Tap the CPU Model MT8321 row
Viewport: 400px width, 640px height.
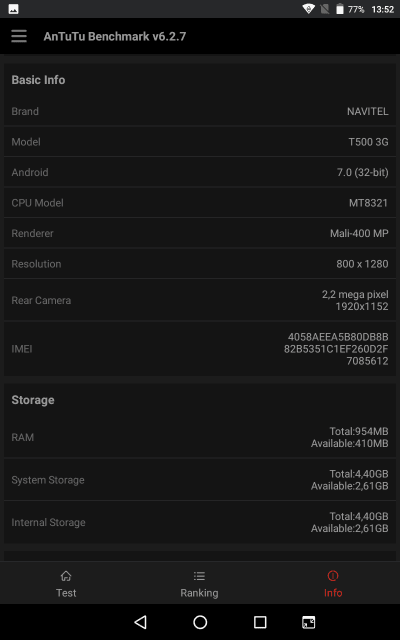coord(200,203)
